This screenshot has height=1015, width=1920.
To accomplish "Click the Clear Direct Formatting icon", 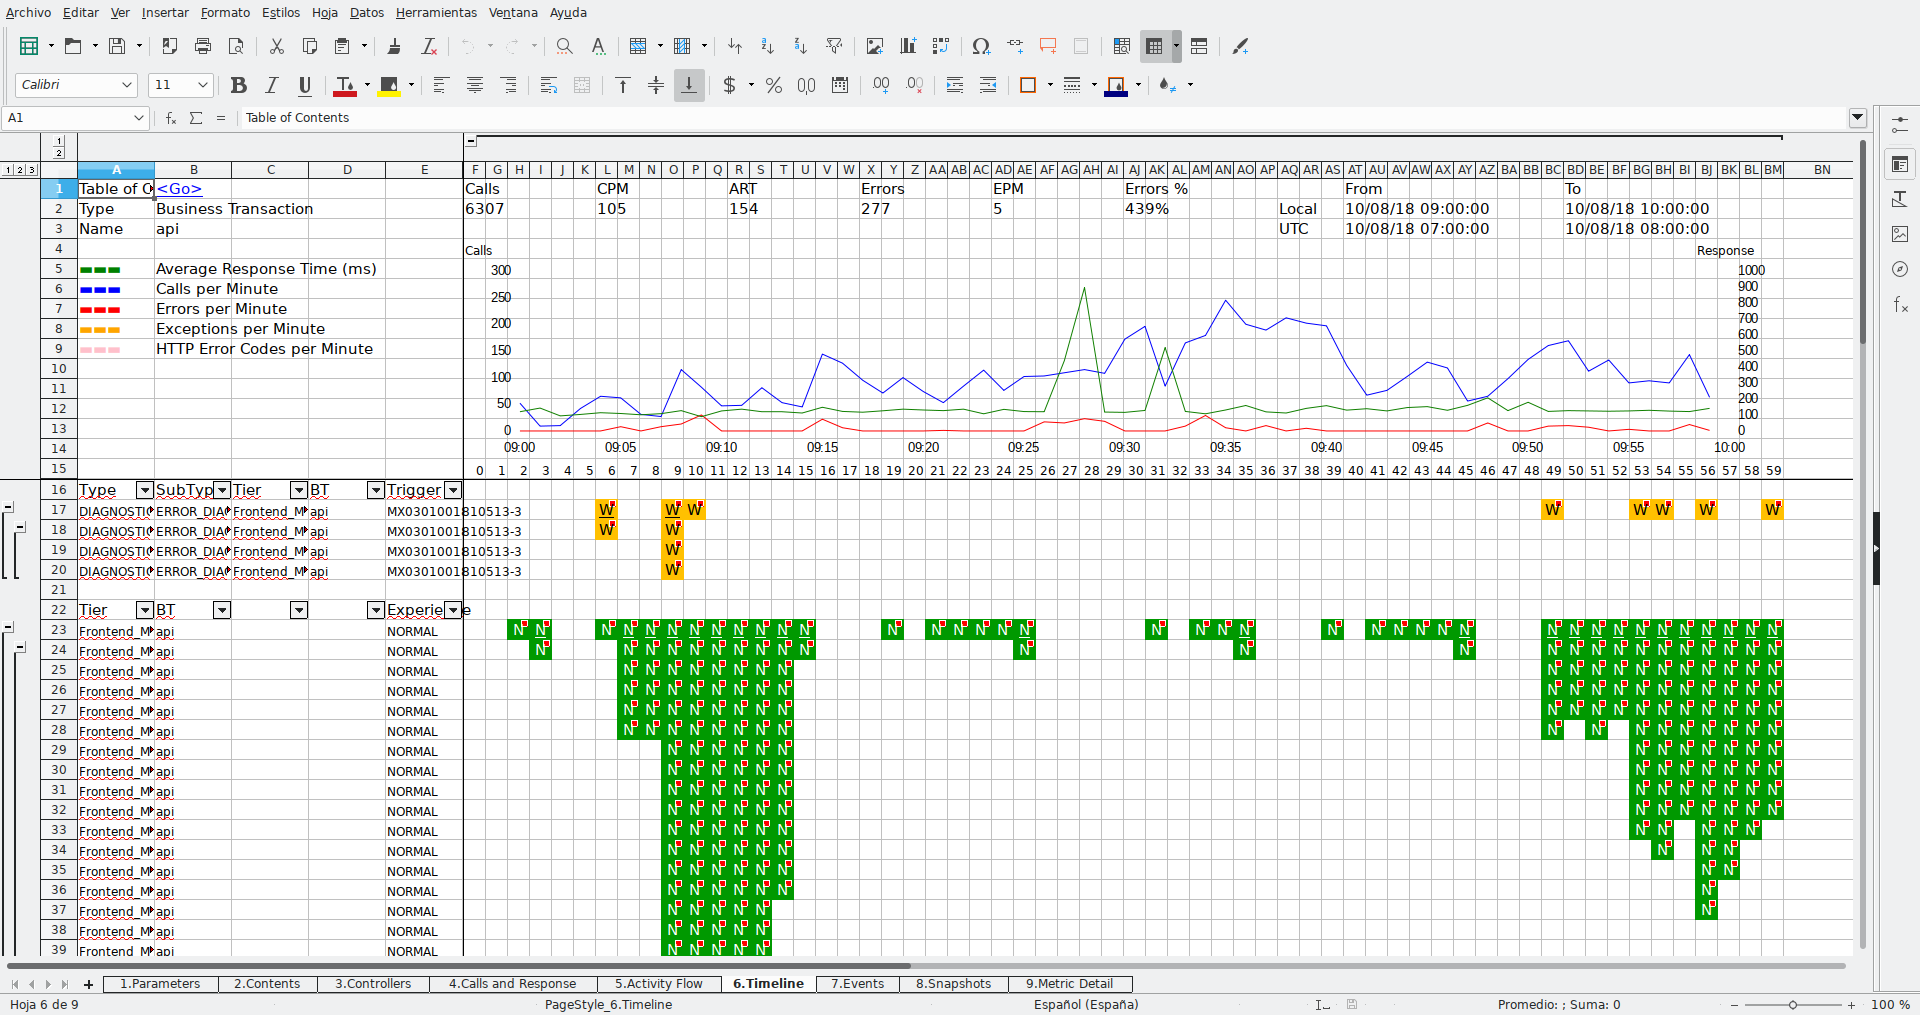I will [x=428, y=46].
